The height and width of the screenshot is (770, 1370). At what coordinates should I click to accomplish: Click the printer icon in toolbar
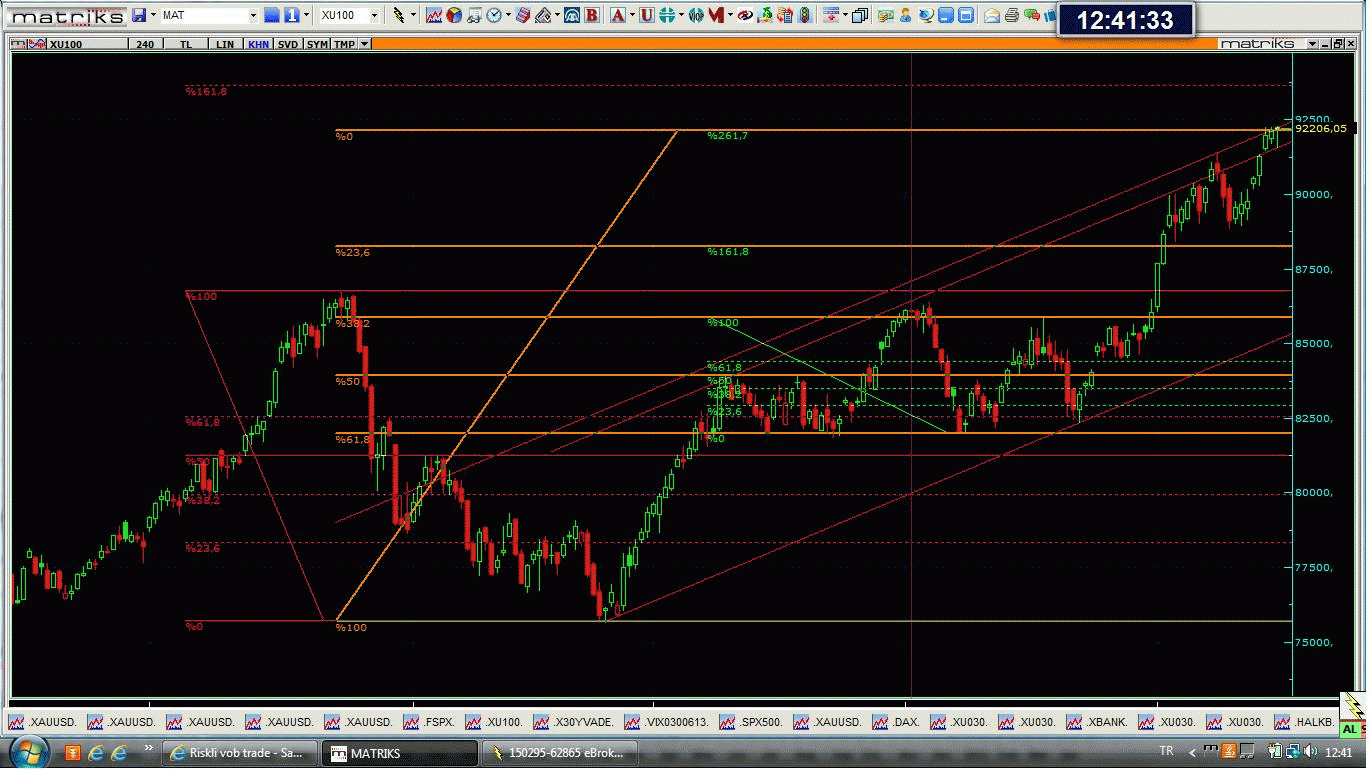[1011, 15]
